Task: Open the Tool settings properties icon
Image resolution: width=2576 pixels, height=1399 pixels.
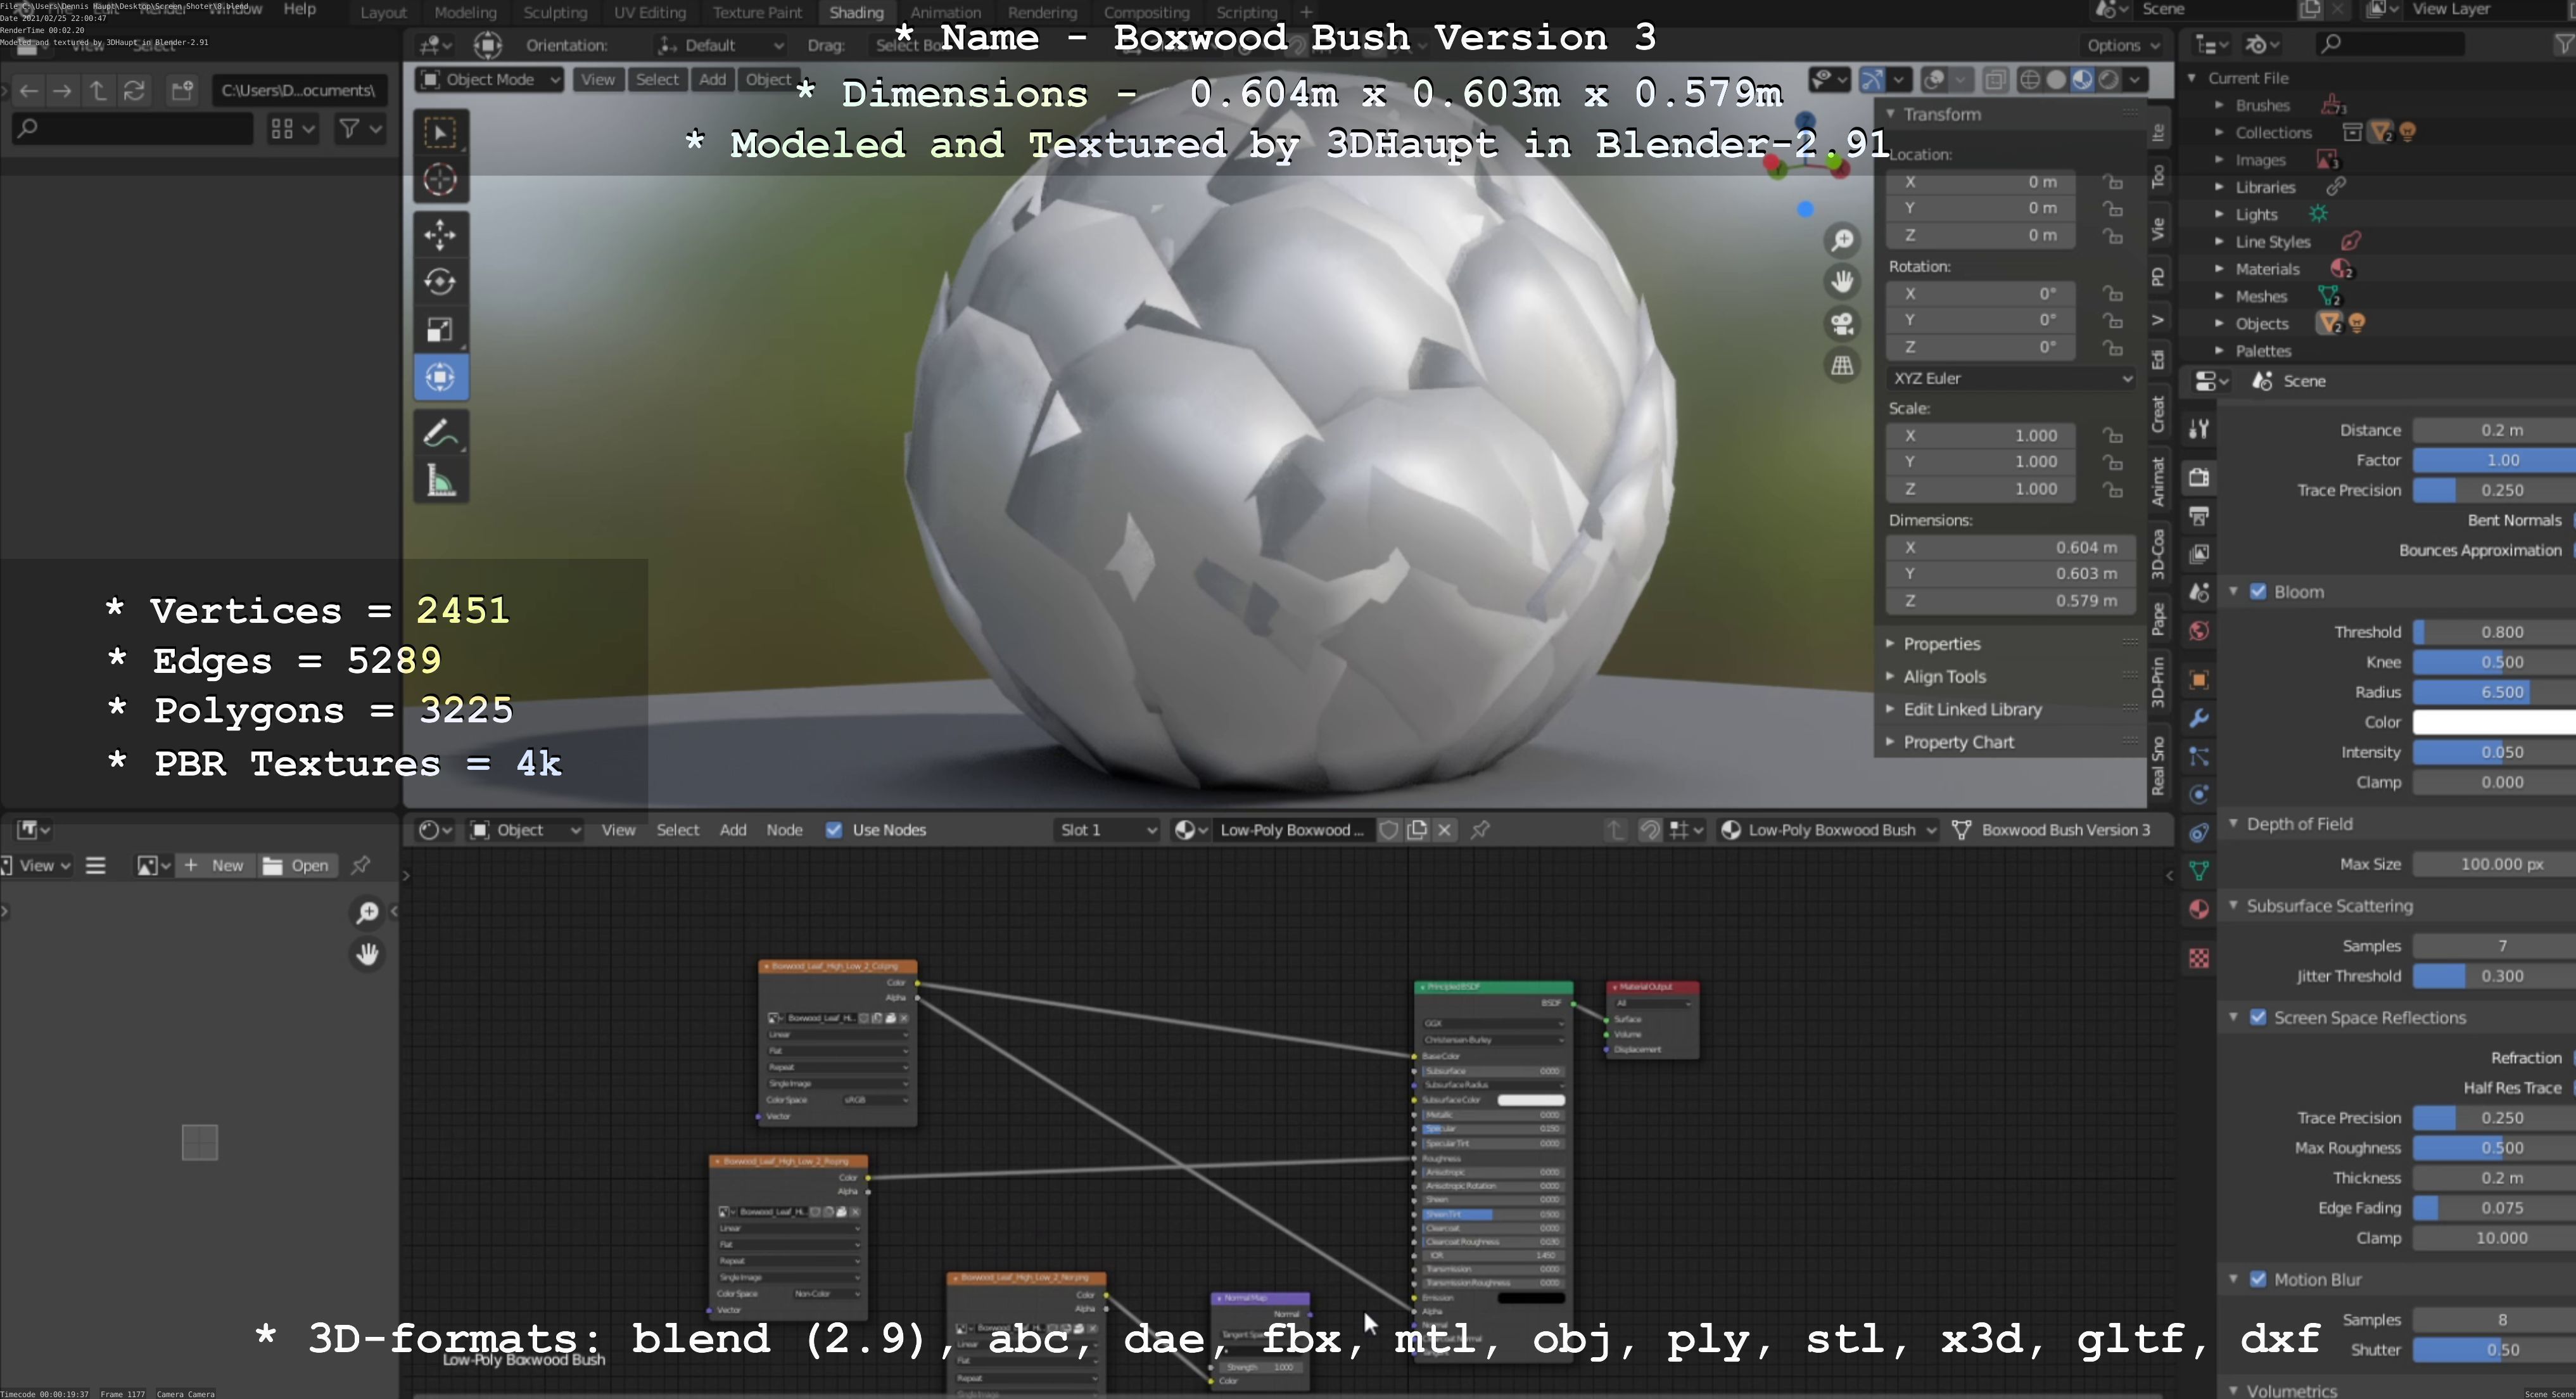Action: [2199, 429]
